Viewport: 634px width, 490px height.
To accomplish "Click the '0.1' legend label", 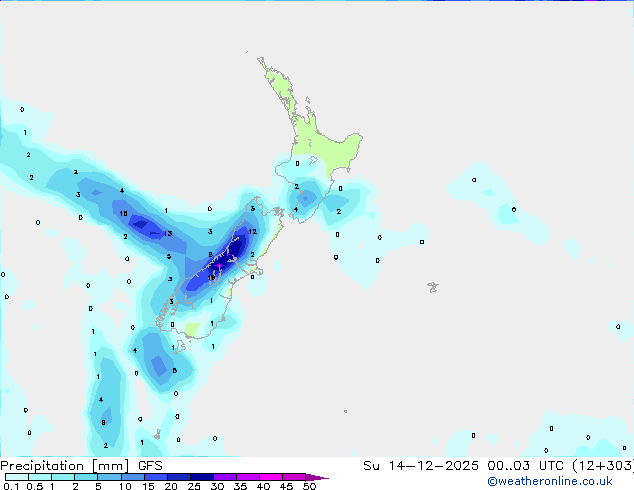I will pos(11,486).
